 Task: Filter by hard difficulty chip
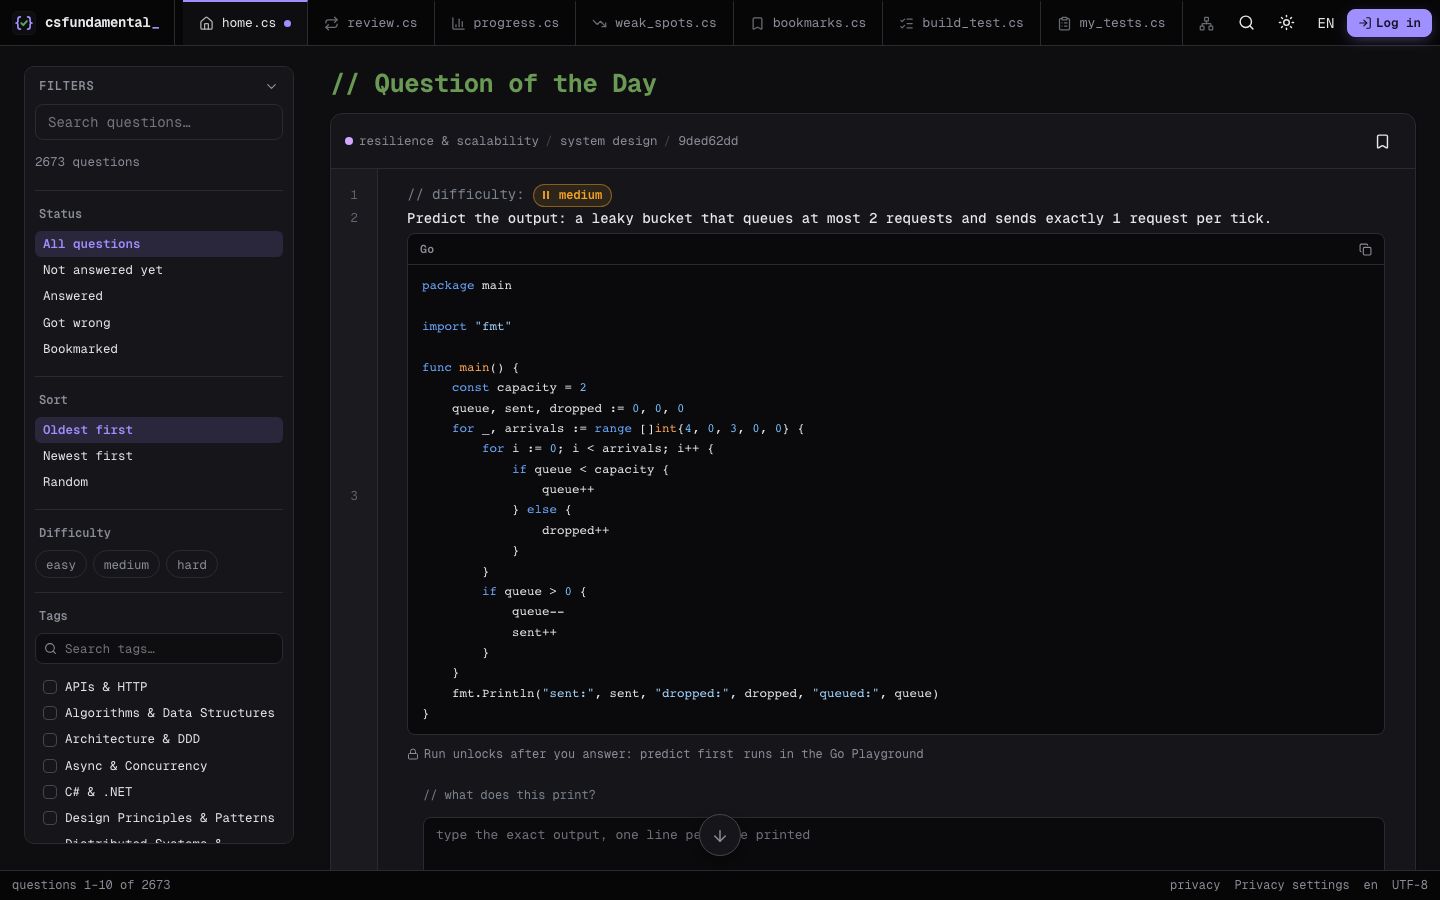192,565
